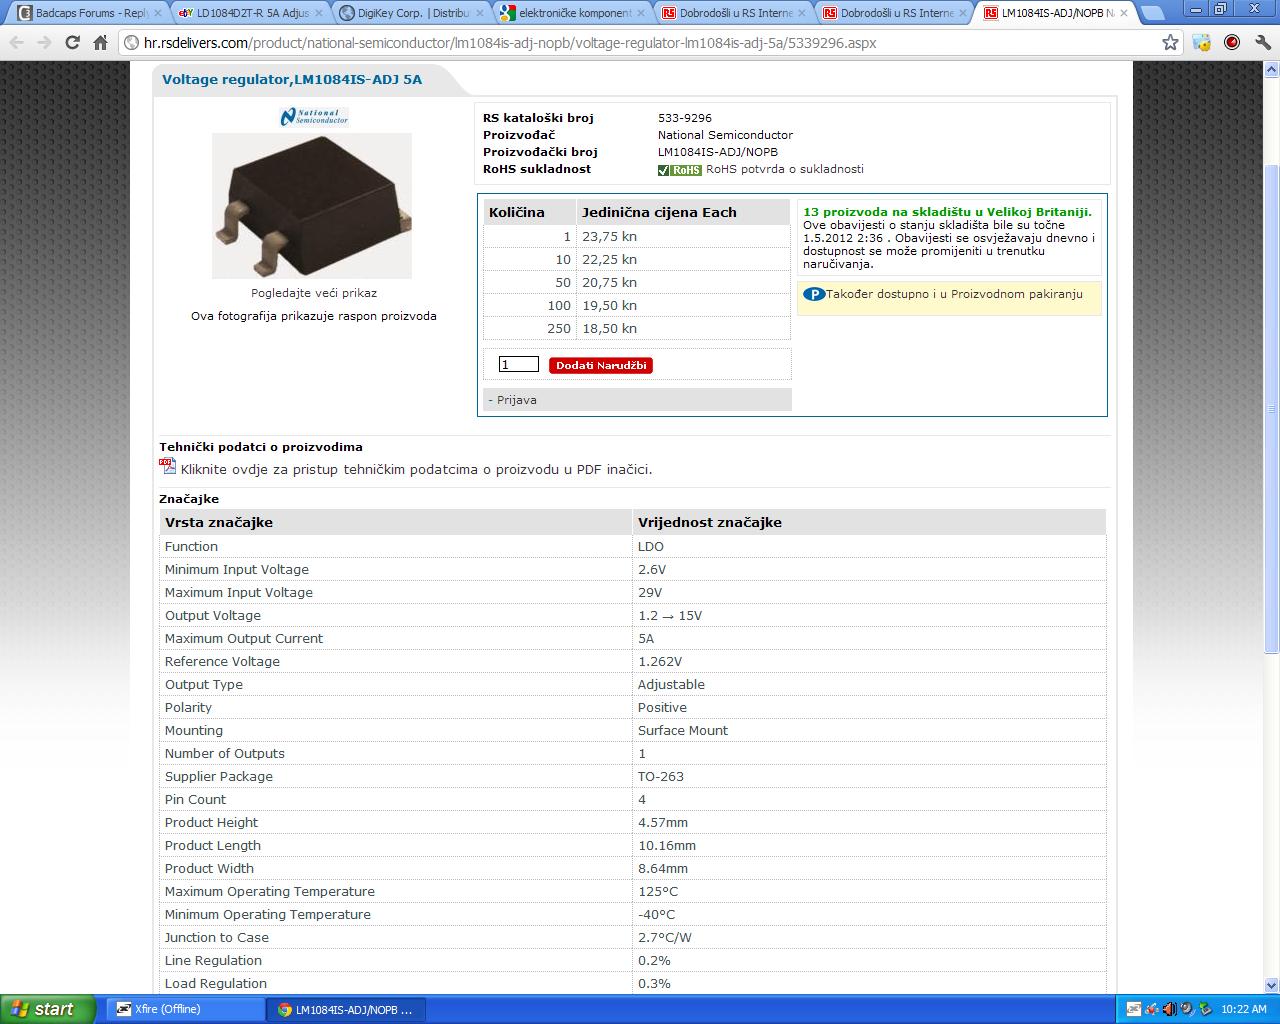Click the green RoHS compliance badge
The width and height of the screenshot is (1280, 1024).
pyautogui.click(x=680, y=170)
